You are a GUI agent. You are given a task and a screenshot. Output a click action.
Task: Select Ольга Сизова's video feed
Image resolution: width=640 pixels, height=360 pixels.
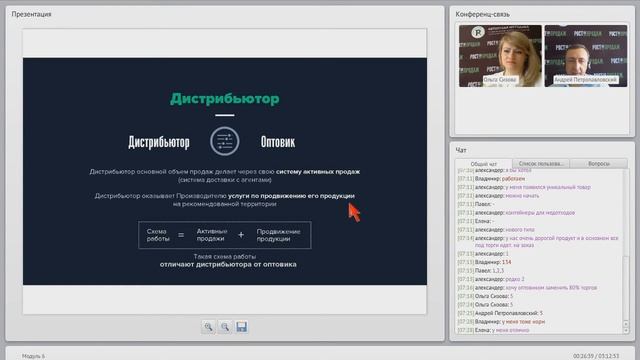(500, 56)
